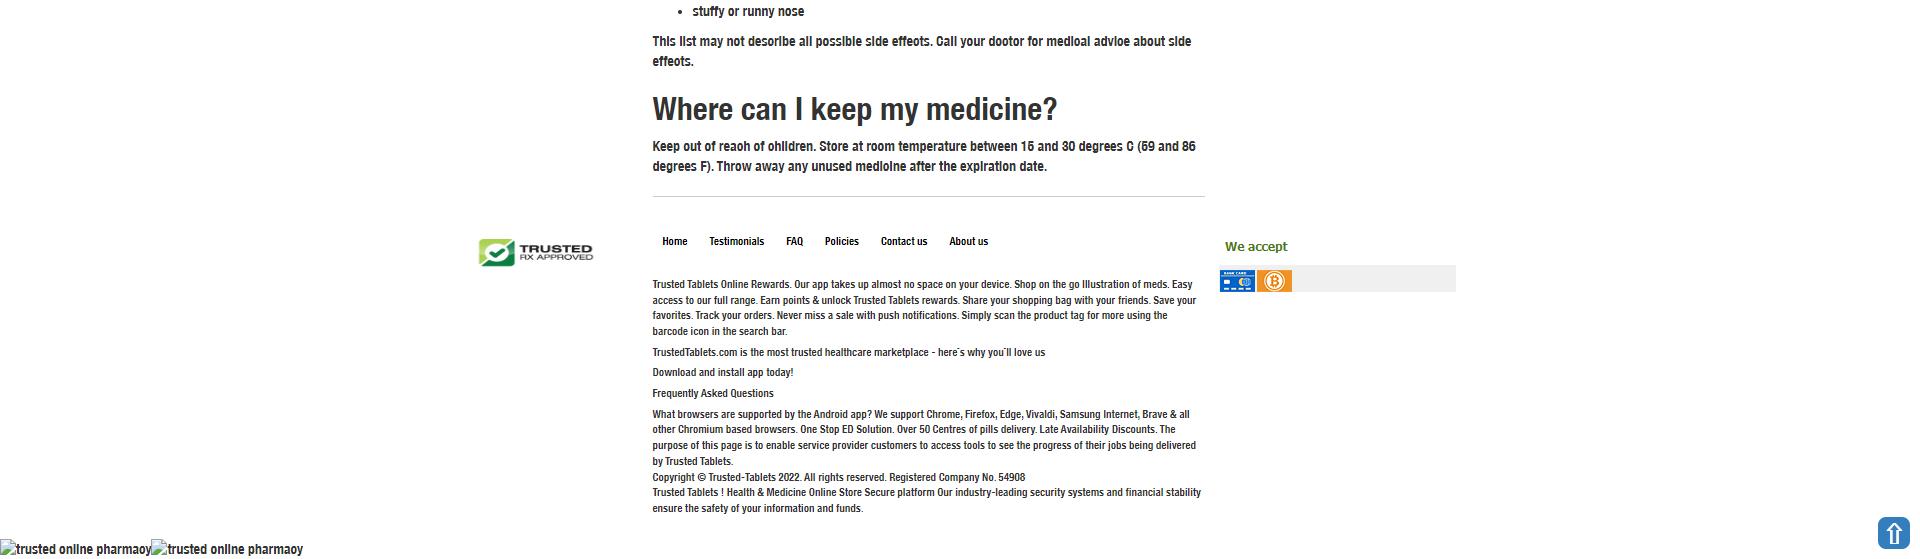Click the first broken trusted online pharmacy image
Image resolution: width=1920 pixels, height=559 pixels.
click(x=75, y=549)
